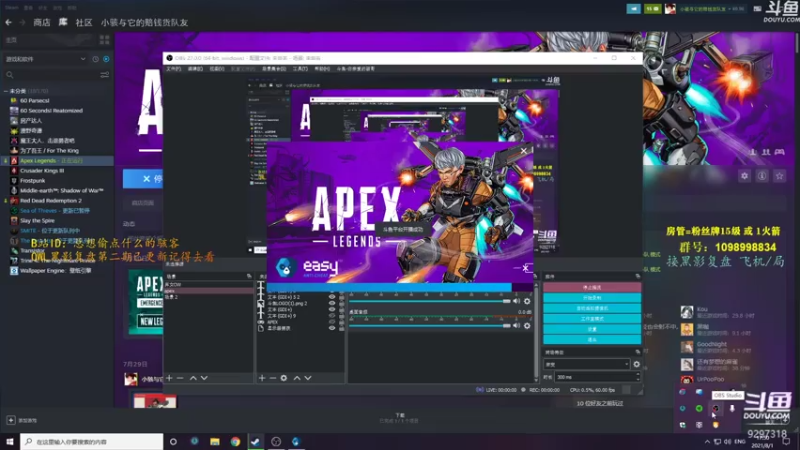Image resolution: width=800 pixels, height=450 pixels.
Task: Open the Windows Start menu
Action: 10,441
